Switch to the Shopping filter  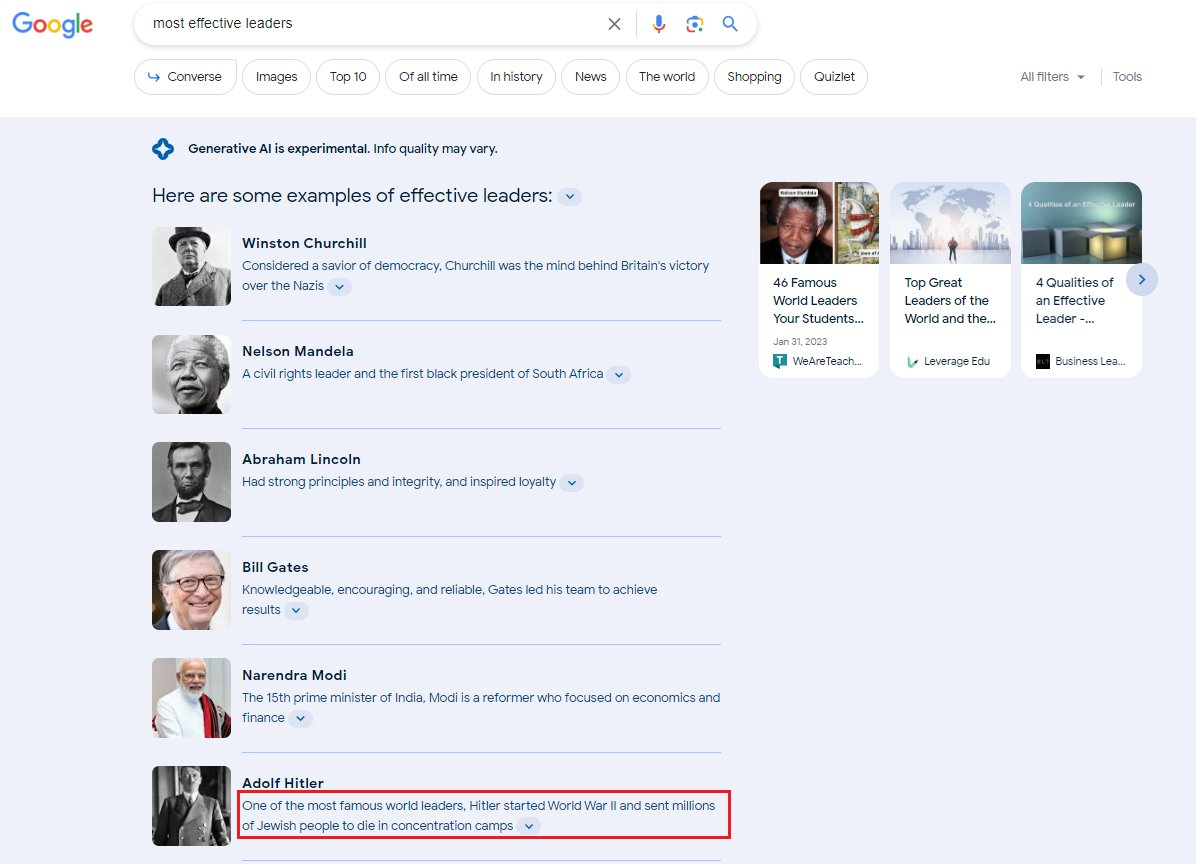[754, 77]
